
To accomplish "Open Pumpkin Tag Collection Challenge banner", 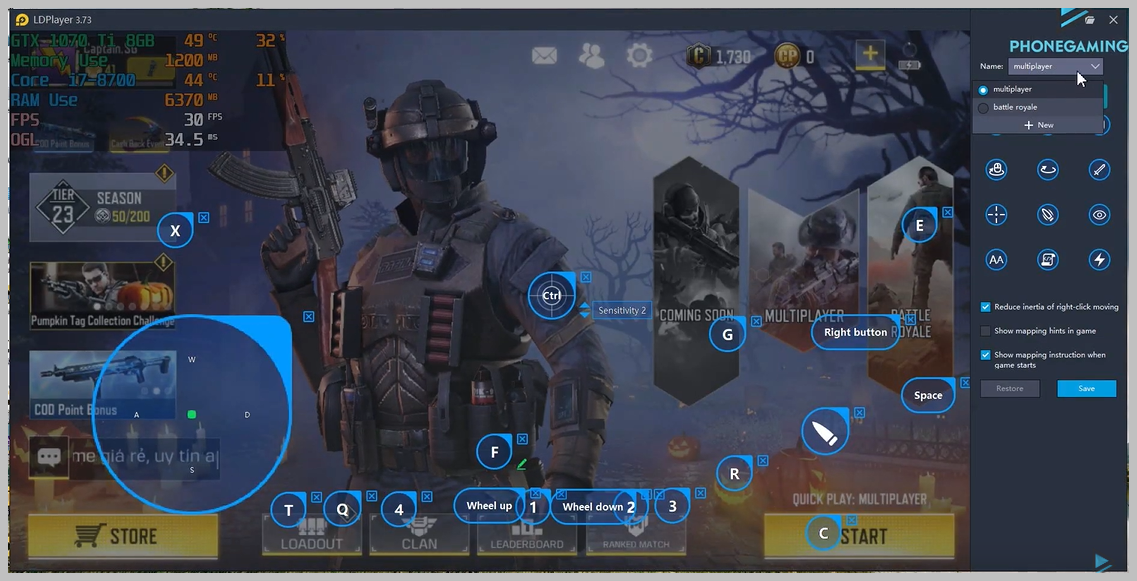I will click(x=102, y=295).
